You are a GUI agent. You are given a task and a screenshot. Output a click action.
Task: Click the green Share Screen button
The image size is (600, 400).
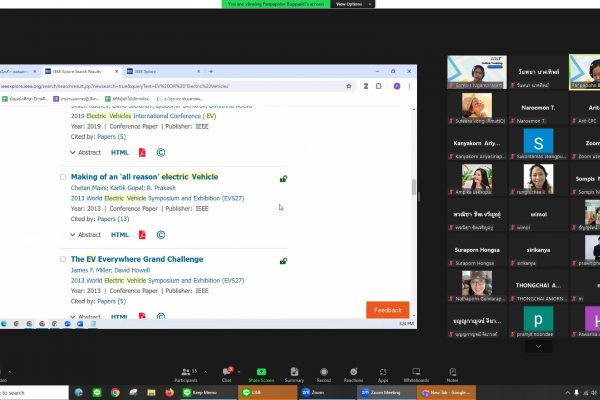coord(261,375)
